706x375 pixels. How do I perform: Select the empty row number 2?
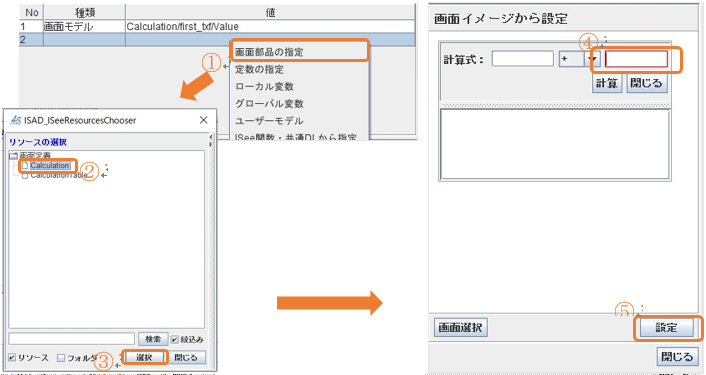tap(32, 40)
